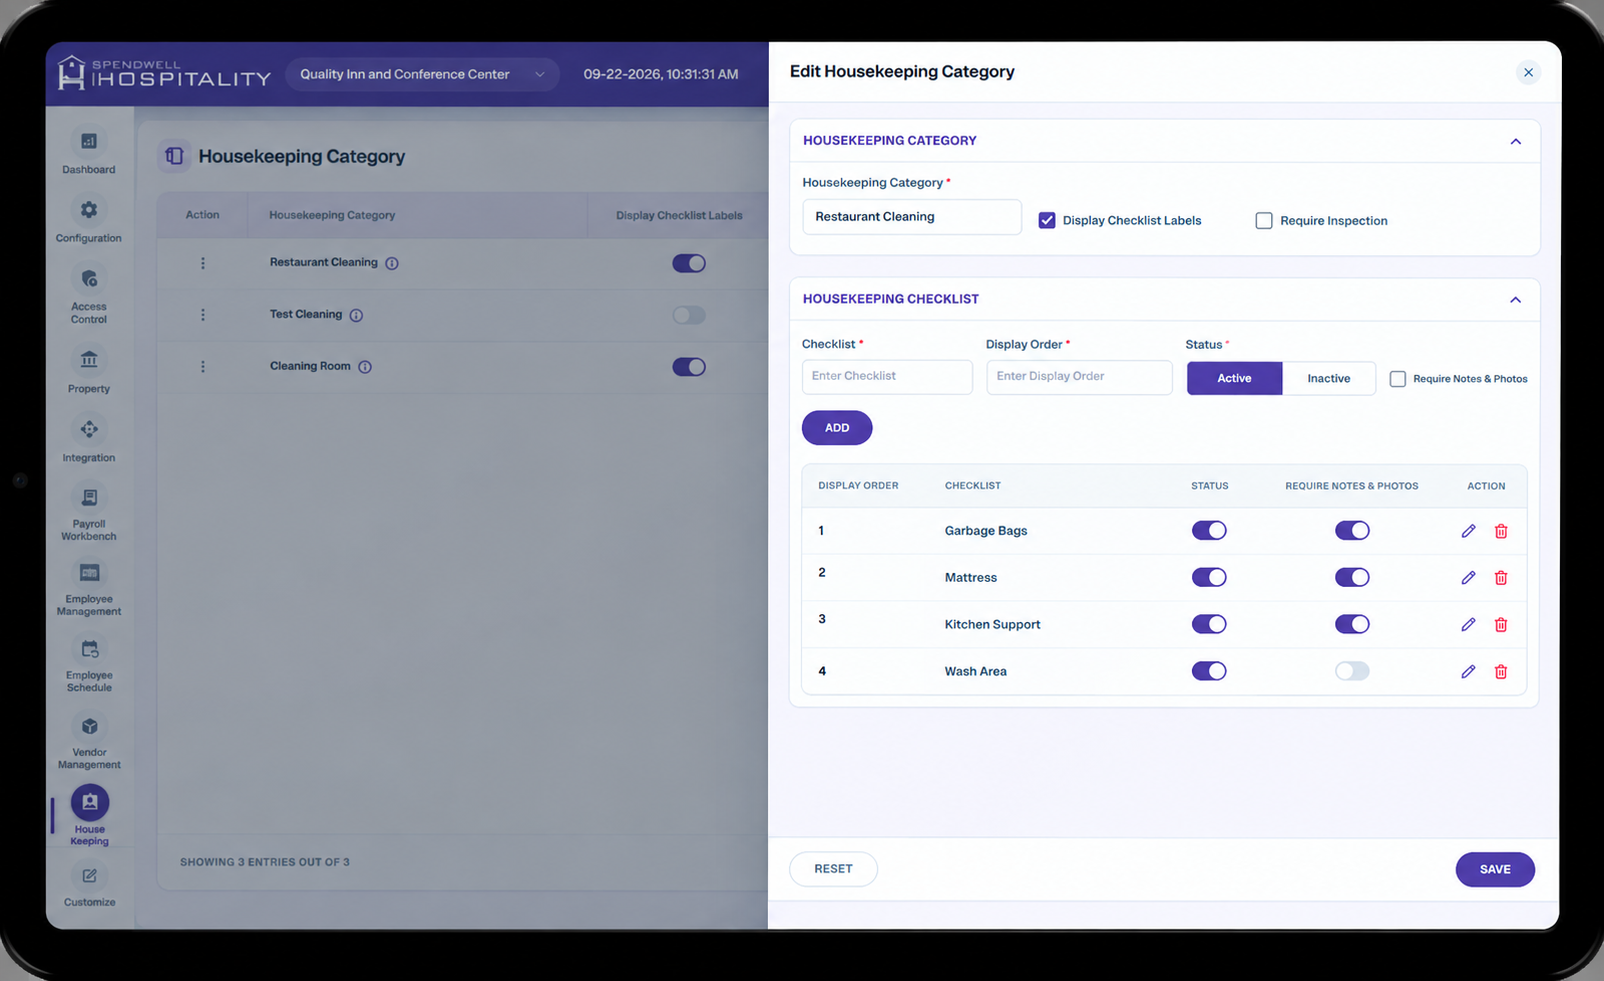Delete the Mattress checklist item
Viewport: 1604px width, 981px height.
[x=1501, y=578]
